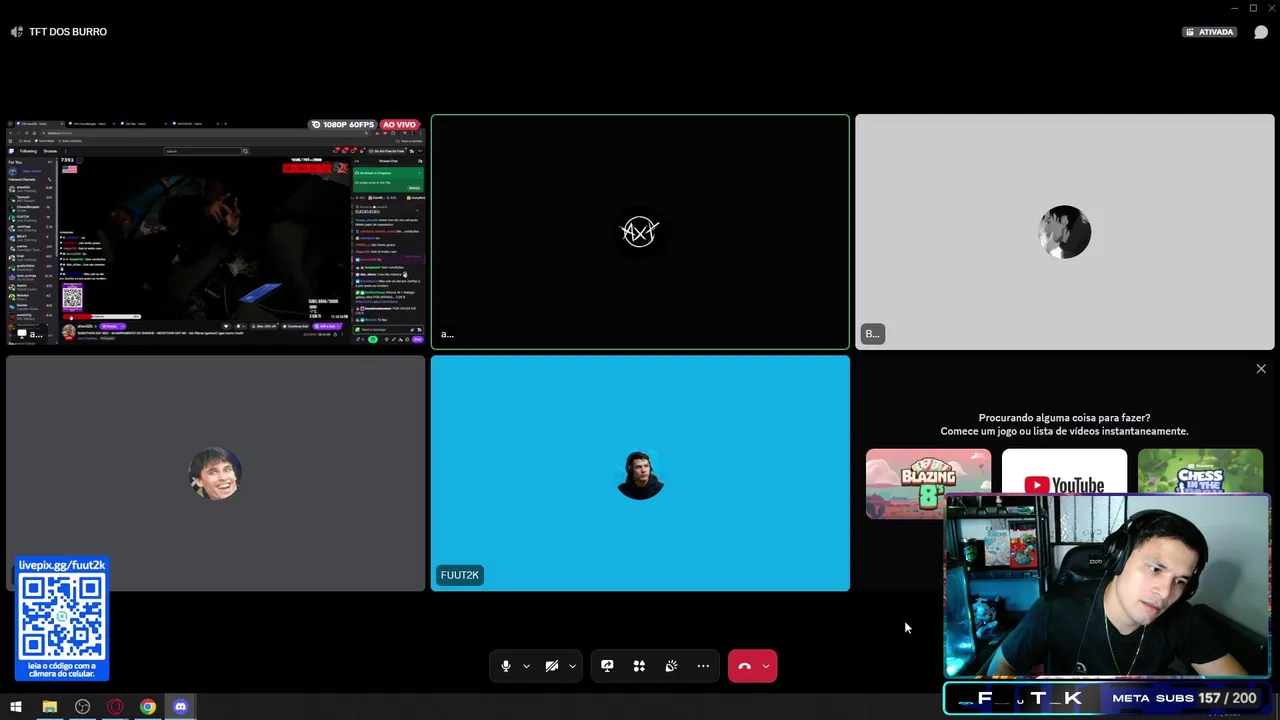Switch to Google Chrome on the taskbar
The image size is (1280, 720).
(x=148, y=707)
